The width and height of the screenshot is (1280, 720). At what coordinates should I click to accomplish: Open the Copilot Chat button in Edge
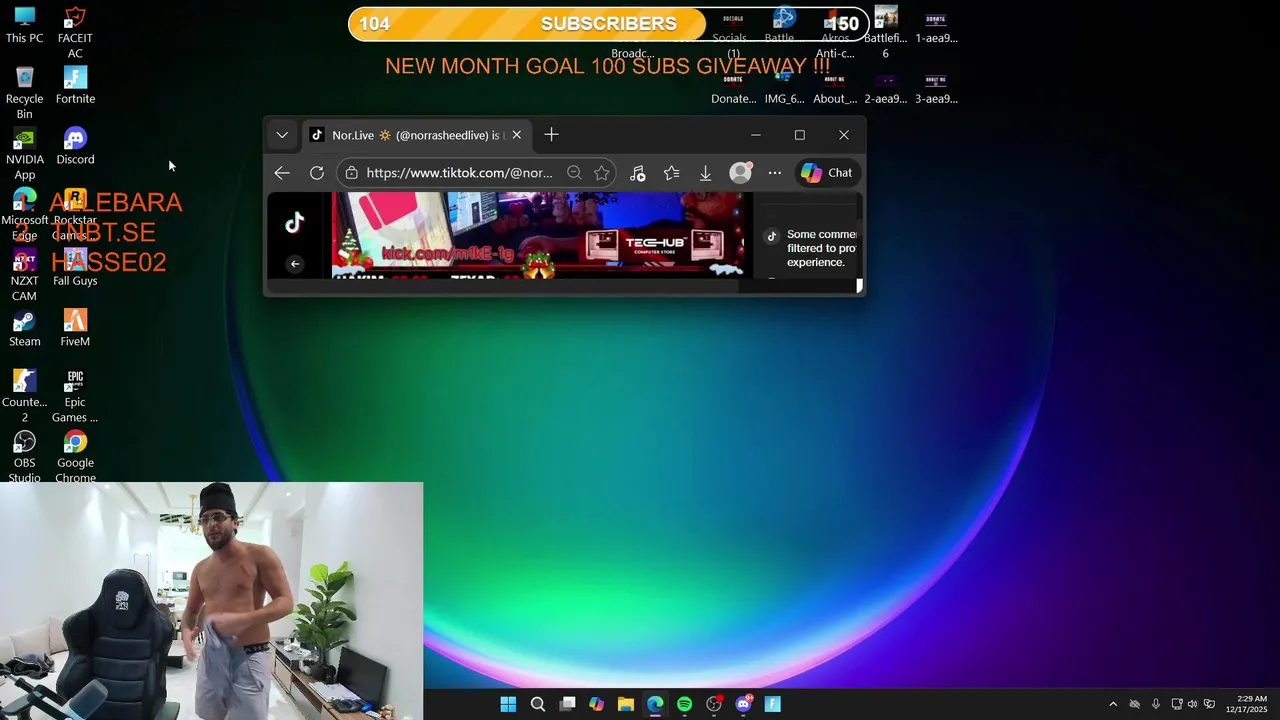827,173
